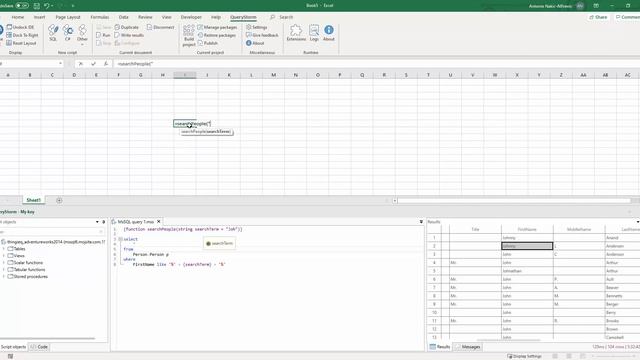Confirm formula entry with checkmark
Viewport: 640px width, 360px height.
[x=93, y=64]
